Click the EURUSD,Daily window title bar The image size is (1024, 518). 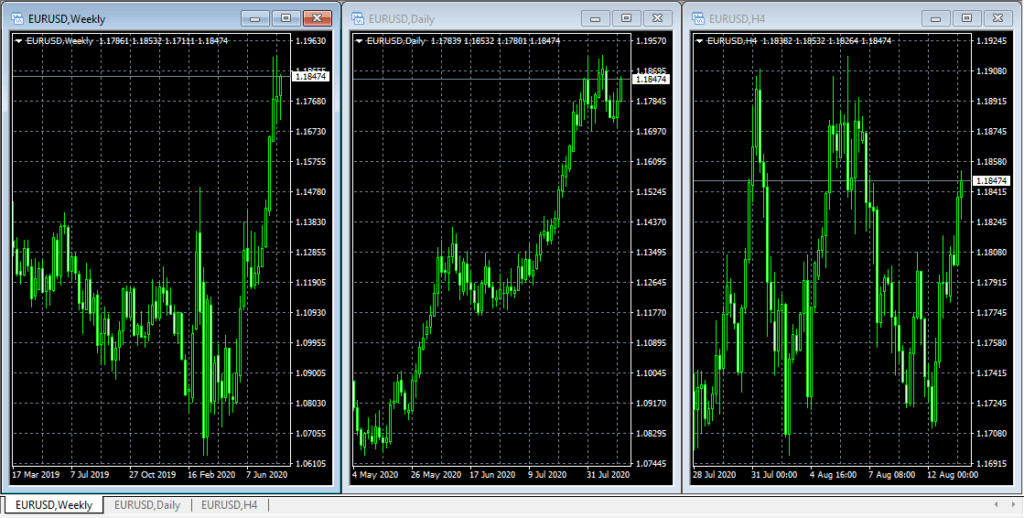(480, 18)
